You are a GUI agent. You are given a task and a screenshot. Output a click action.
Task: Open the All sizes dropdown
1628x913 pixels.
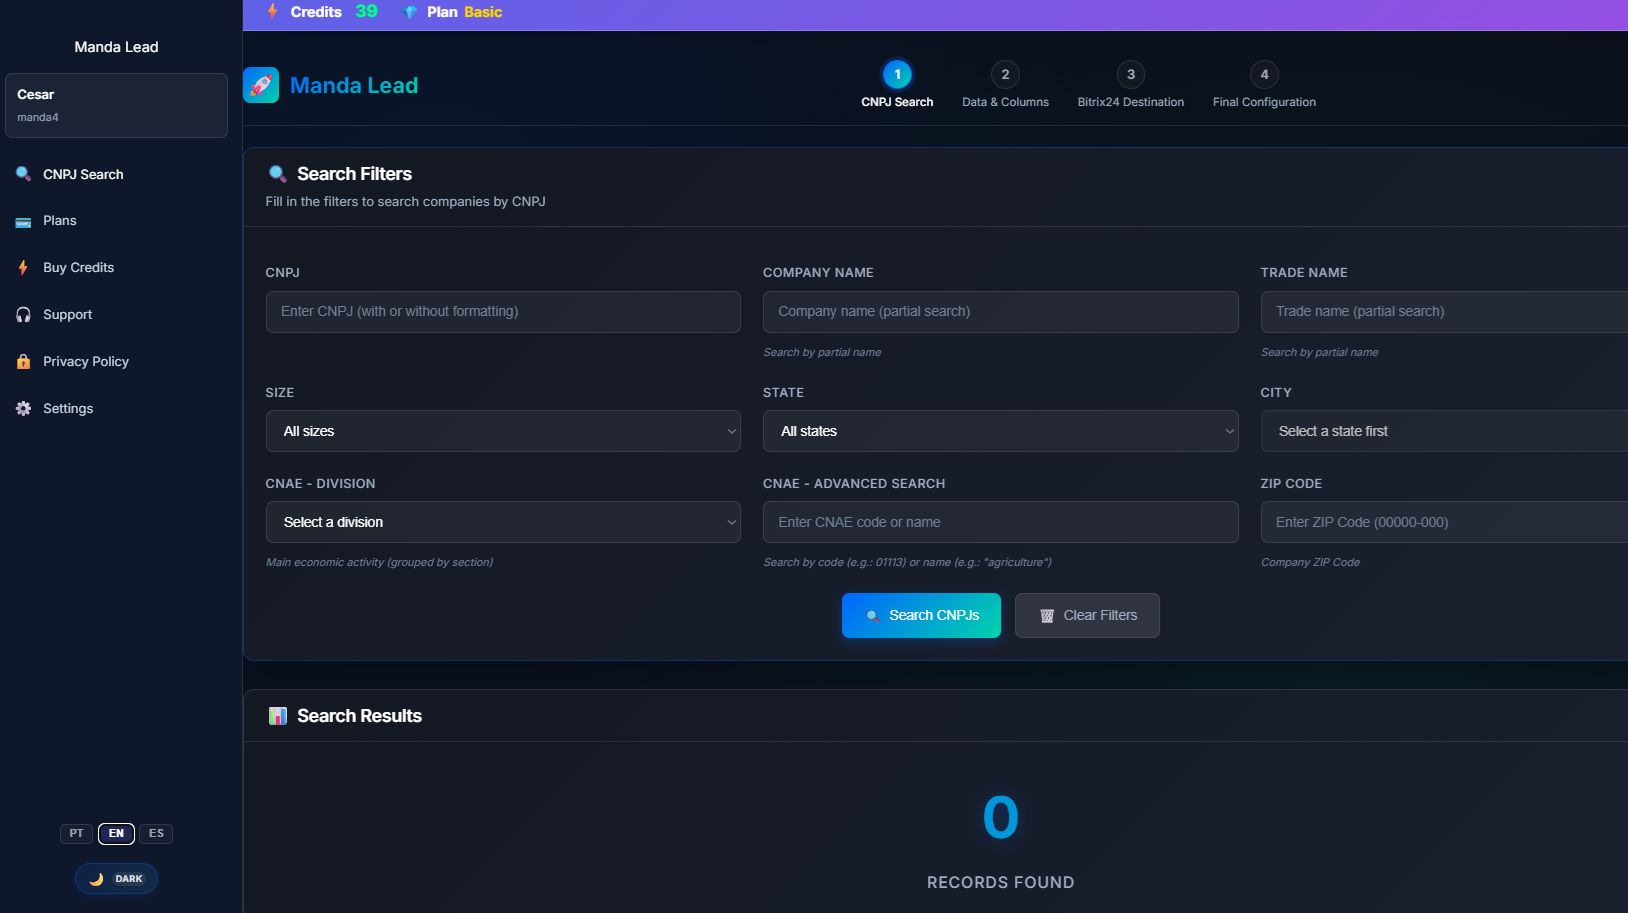click(503, 431)
